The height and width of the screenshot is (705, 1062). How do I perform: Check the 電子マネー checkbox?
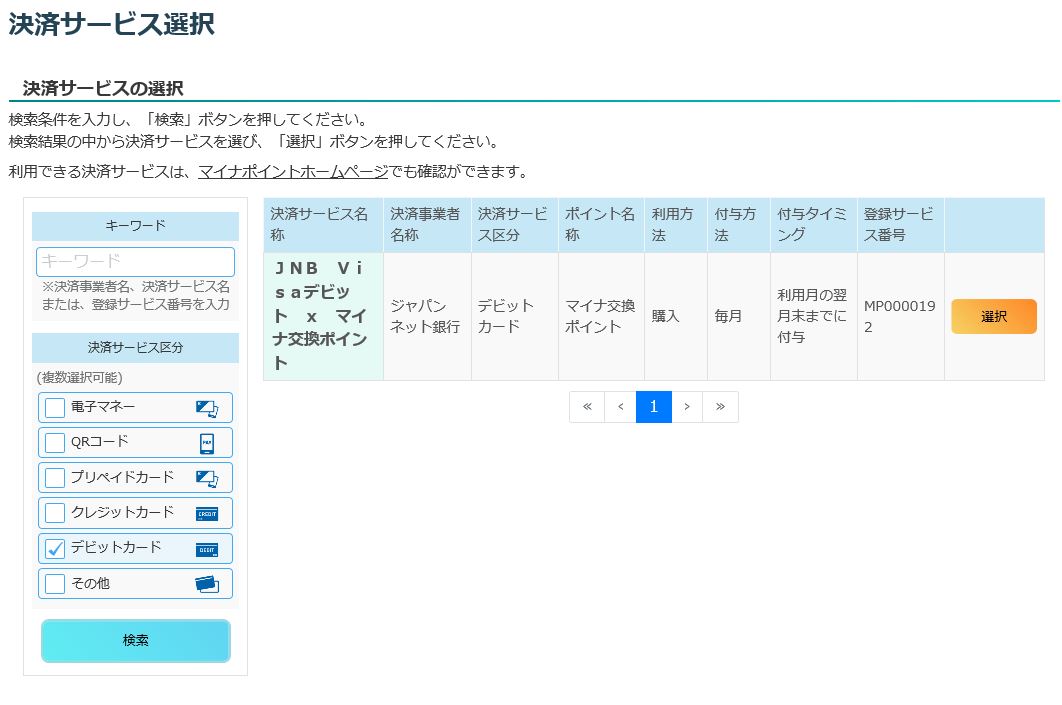tap(55, 408)
